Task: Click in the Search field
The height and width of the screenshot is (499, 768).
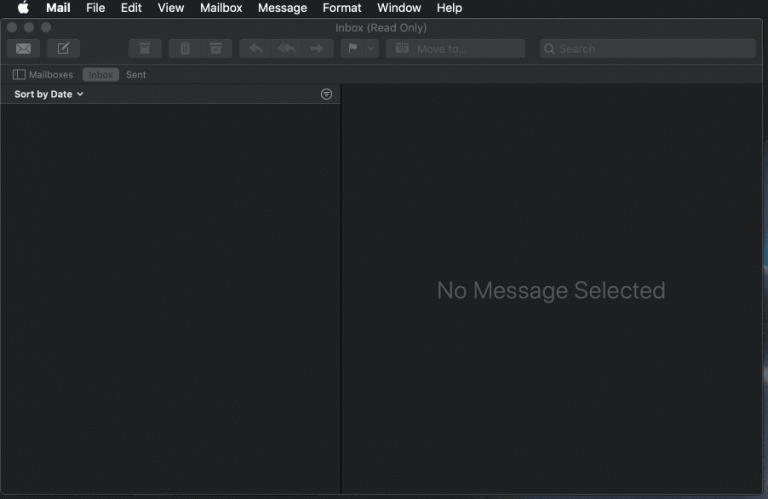Action: click(648, 48)
